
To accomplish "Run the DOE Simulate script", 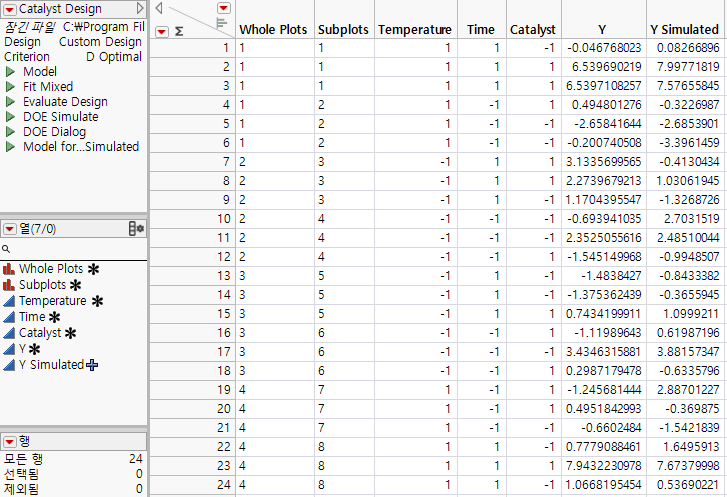I will [x=10, y=117].
